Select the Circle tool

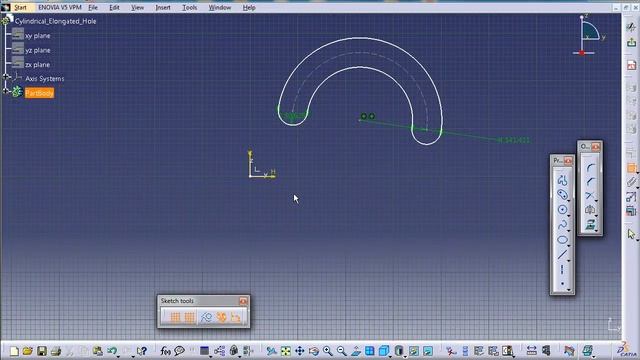click(562, 210)
